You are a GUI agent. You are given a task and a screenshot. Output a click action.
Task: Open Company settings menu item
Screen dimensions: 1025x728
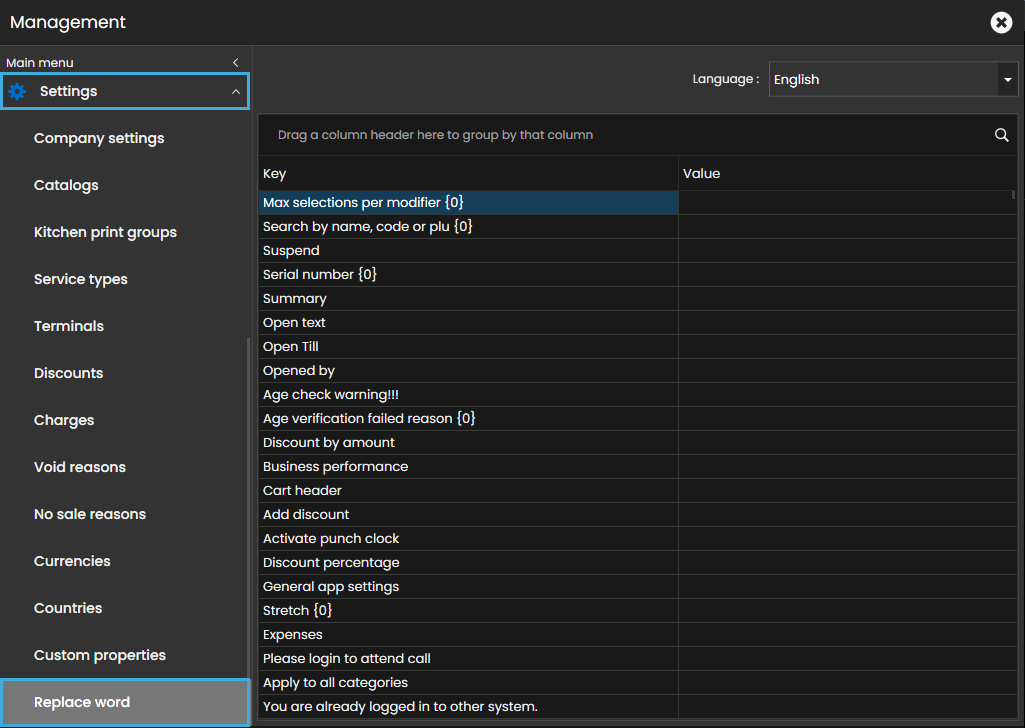point(99,138)
